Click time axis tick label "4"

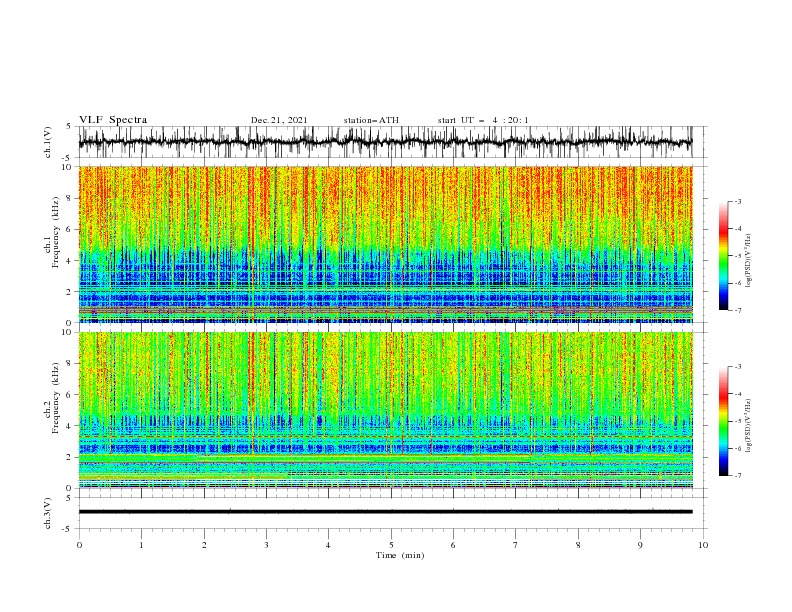[x=328, y=545]
